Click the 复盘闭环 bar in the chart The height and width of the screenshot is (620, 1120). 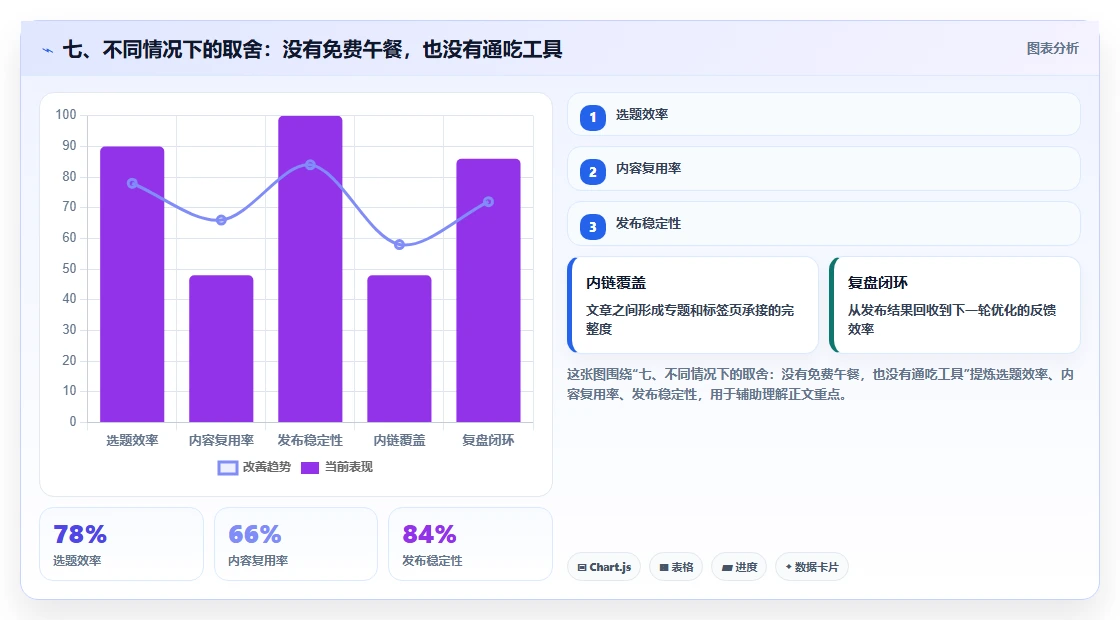click(489, 290)
